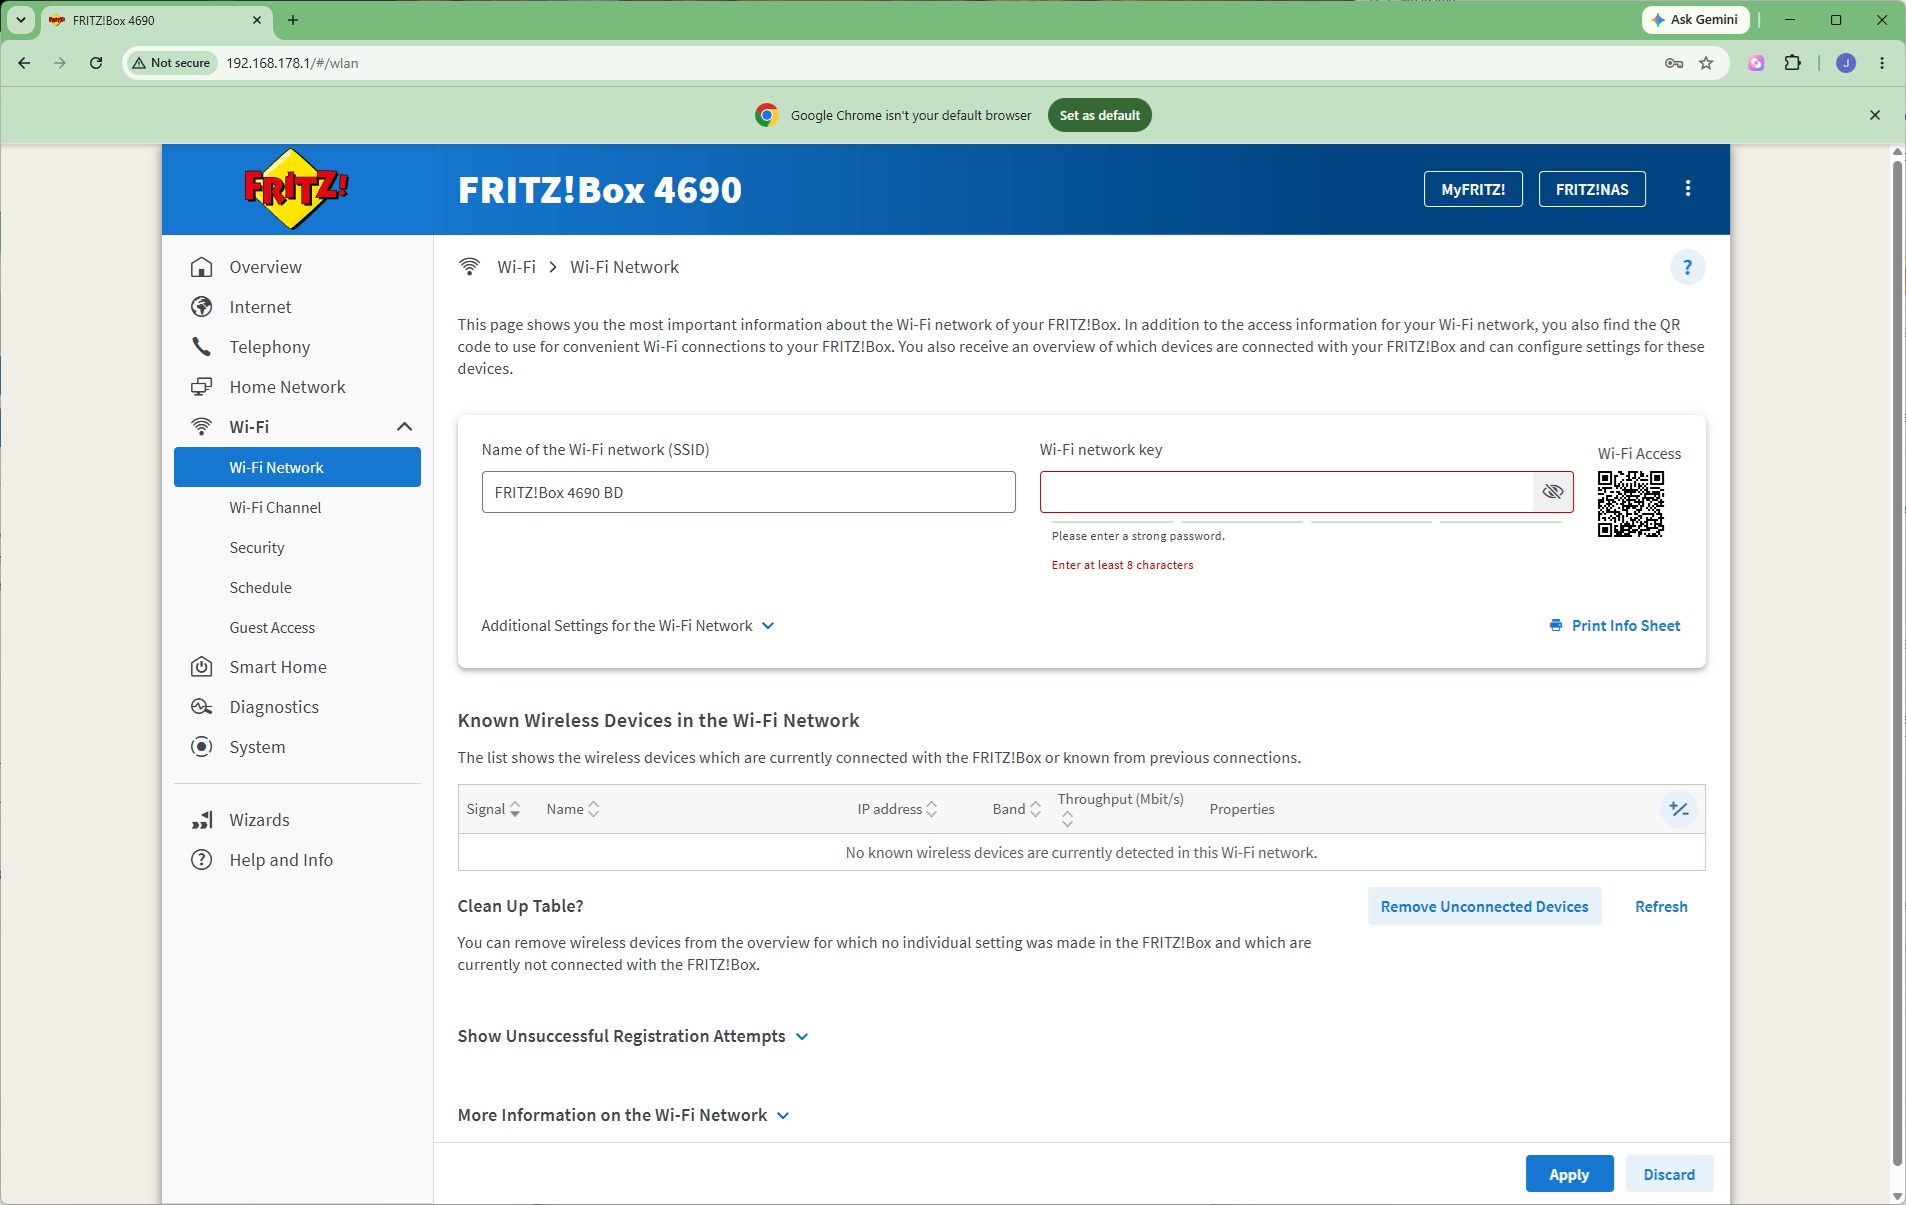Toggle Wi-Fi network key visibility
Screen dimensions: 1906x1205
pos(1553,492)
